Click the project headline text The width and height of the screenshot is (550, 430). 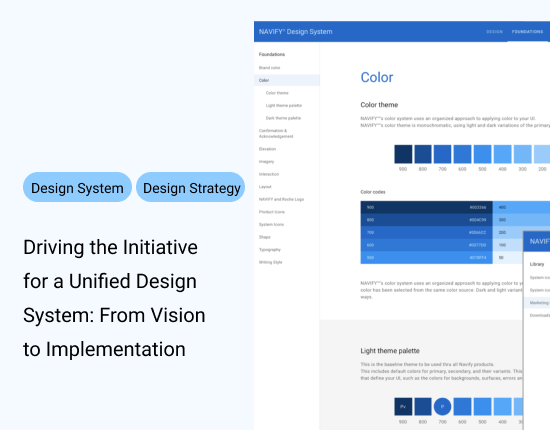coord(114,298)
